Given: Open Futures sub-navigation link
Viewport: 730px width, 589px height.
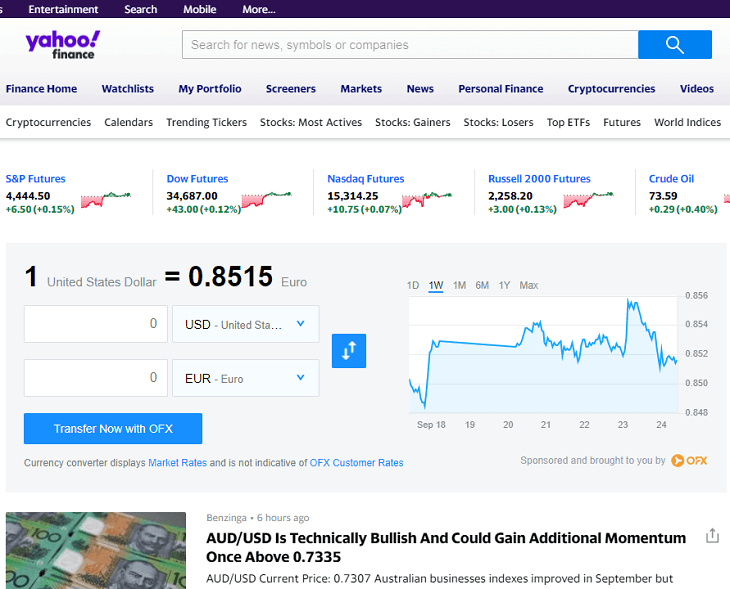Looking at the screenshot, I should (622, 122).
